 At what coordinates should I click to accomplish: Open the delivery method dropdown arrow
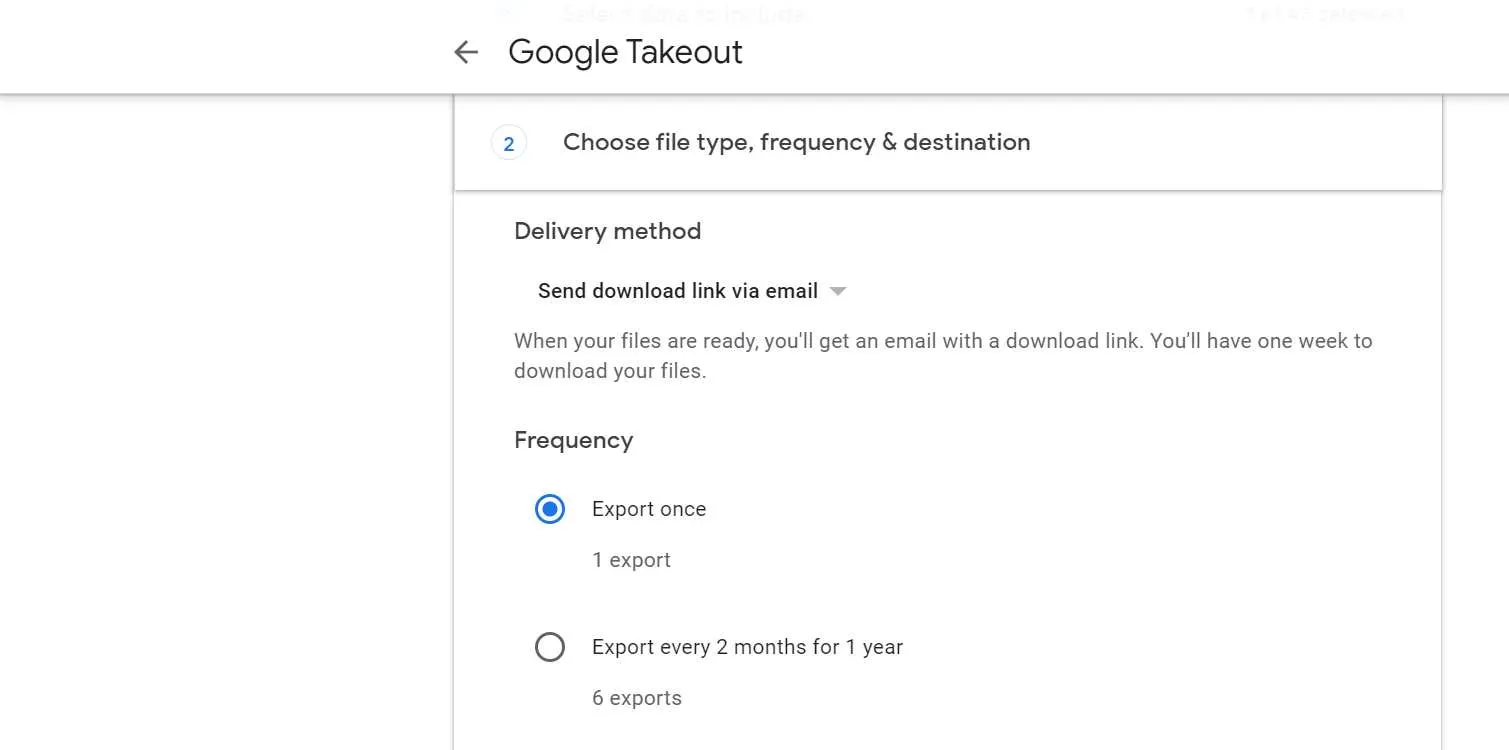[x=838, y=291]
